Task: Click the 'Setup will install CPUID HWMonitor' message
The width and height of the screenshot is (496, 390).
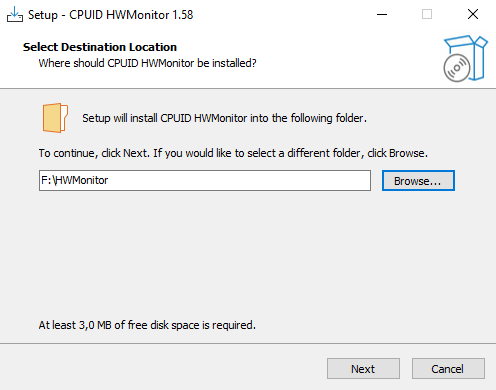Action: (x=224, y=118)
